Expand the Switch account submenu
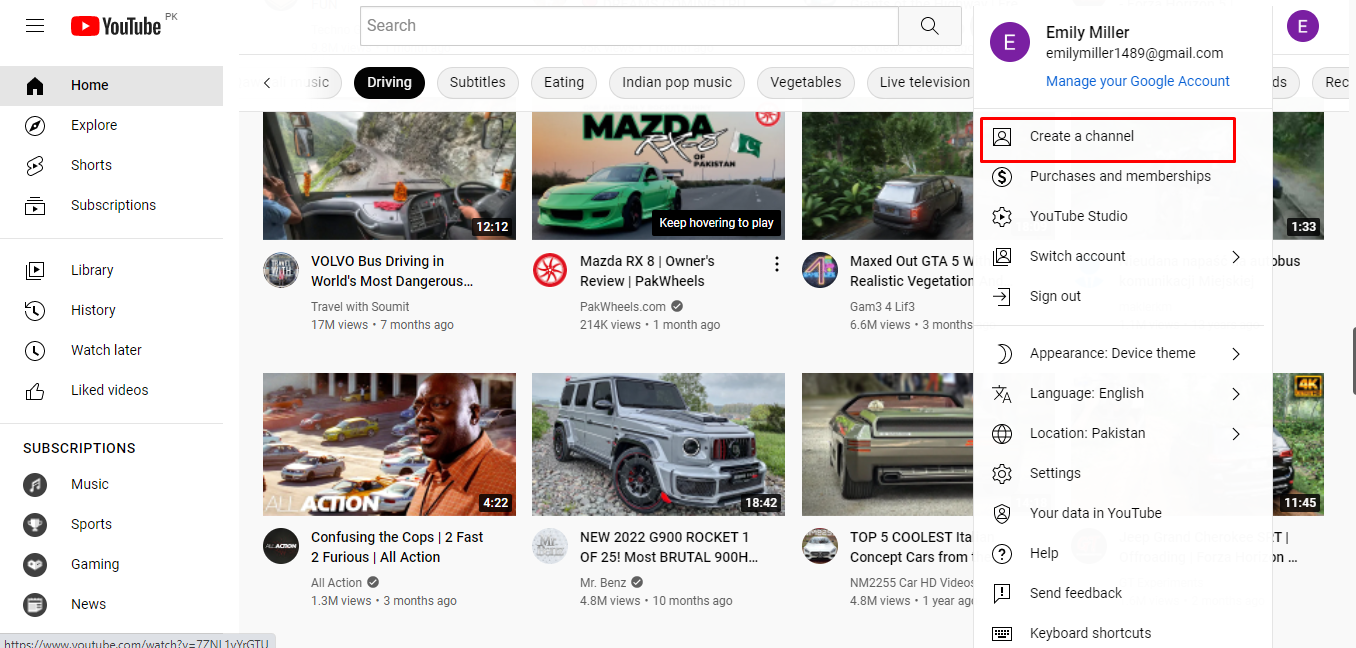This screenshot has height=648, width=1356. point(1077,256)
